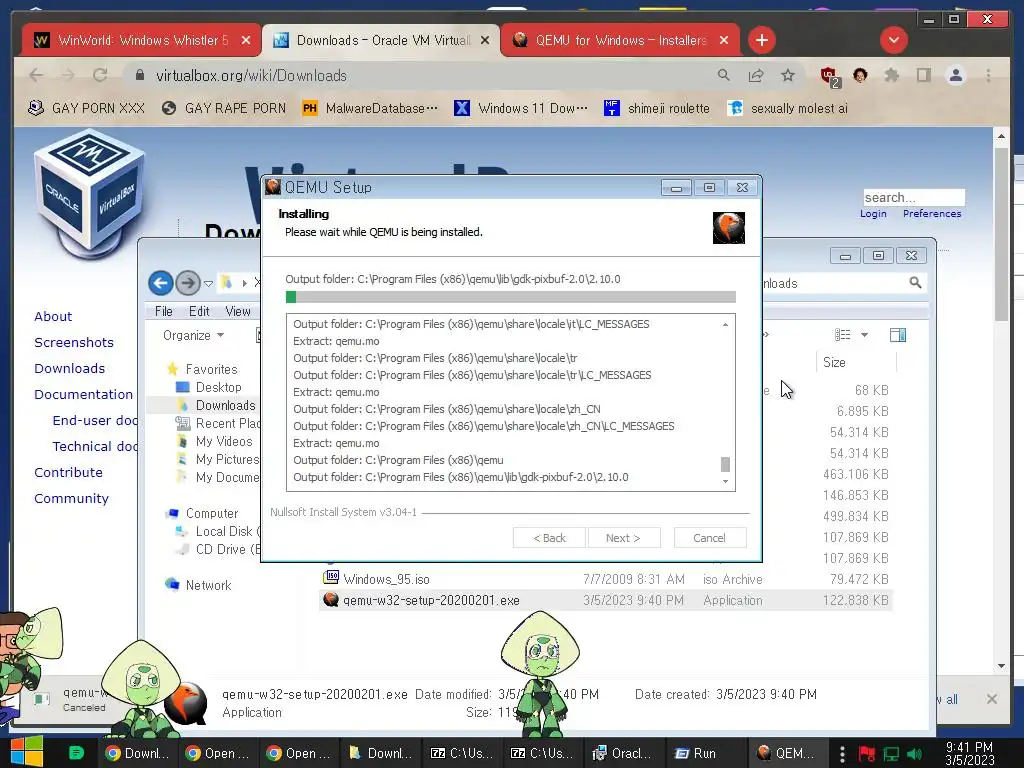Viewport: 1024px width, 768px height.
Task: Open the Action Center flag icon
Action: click(x=867, y=754)
